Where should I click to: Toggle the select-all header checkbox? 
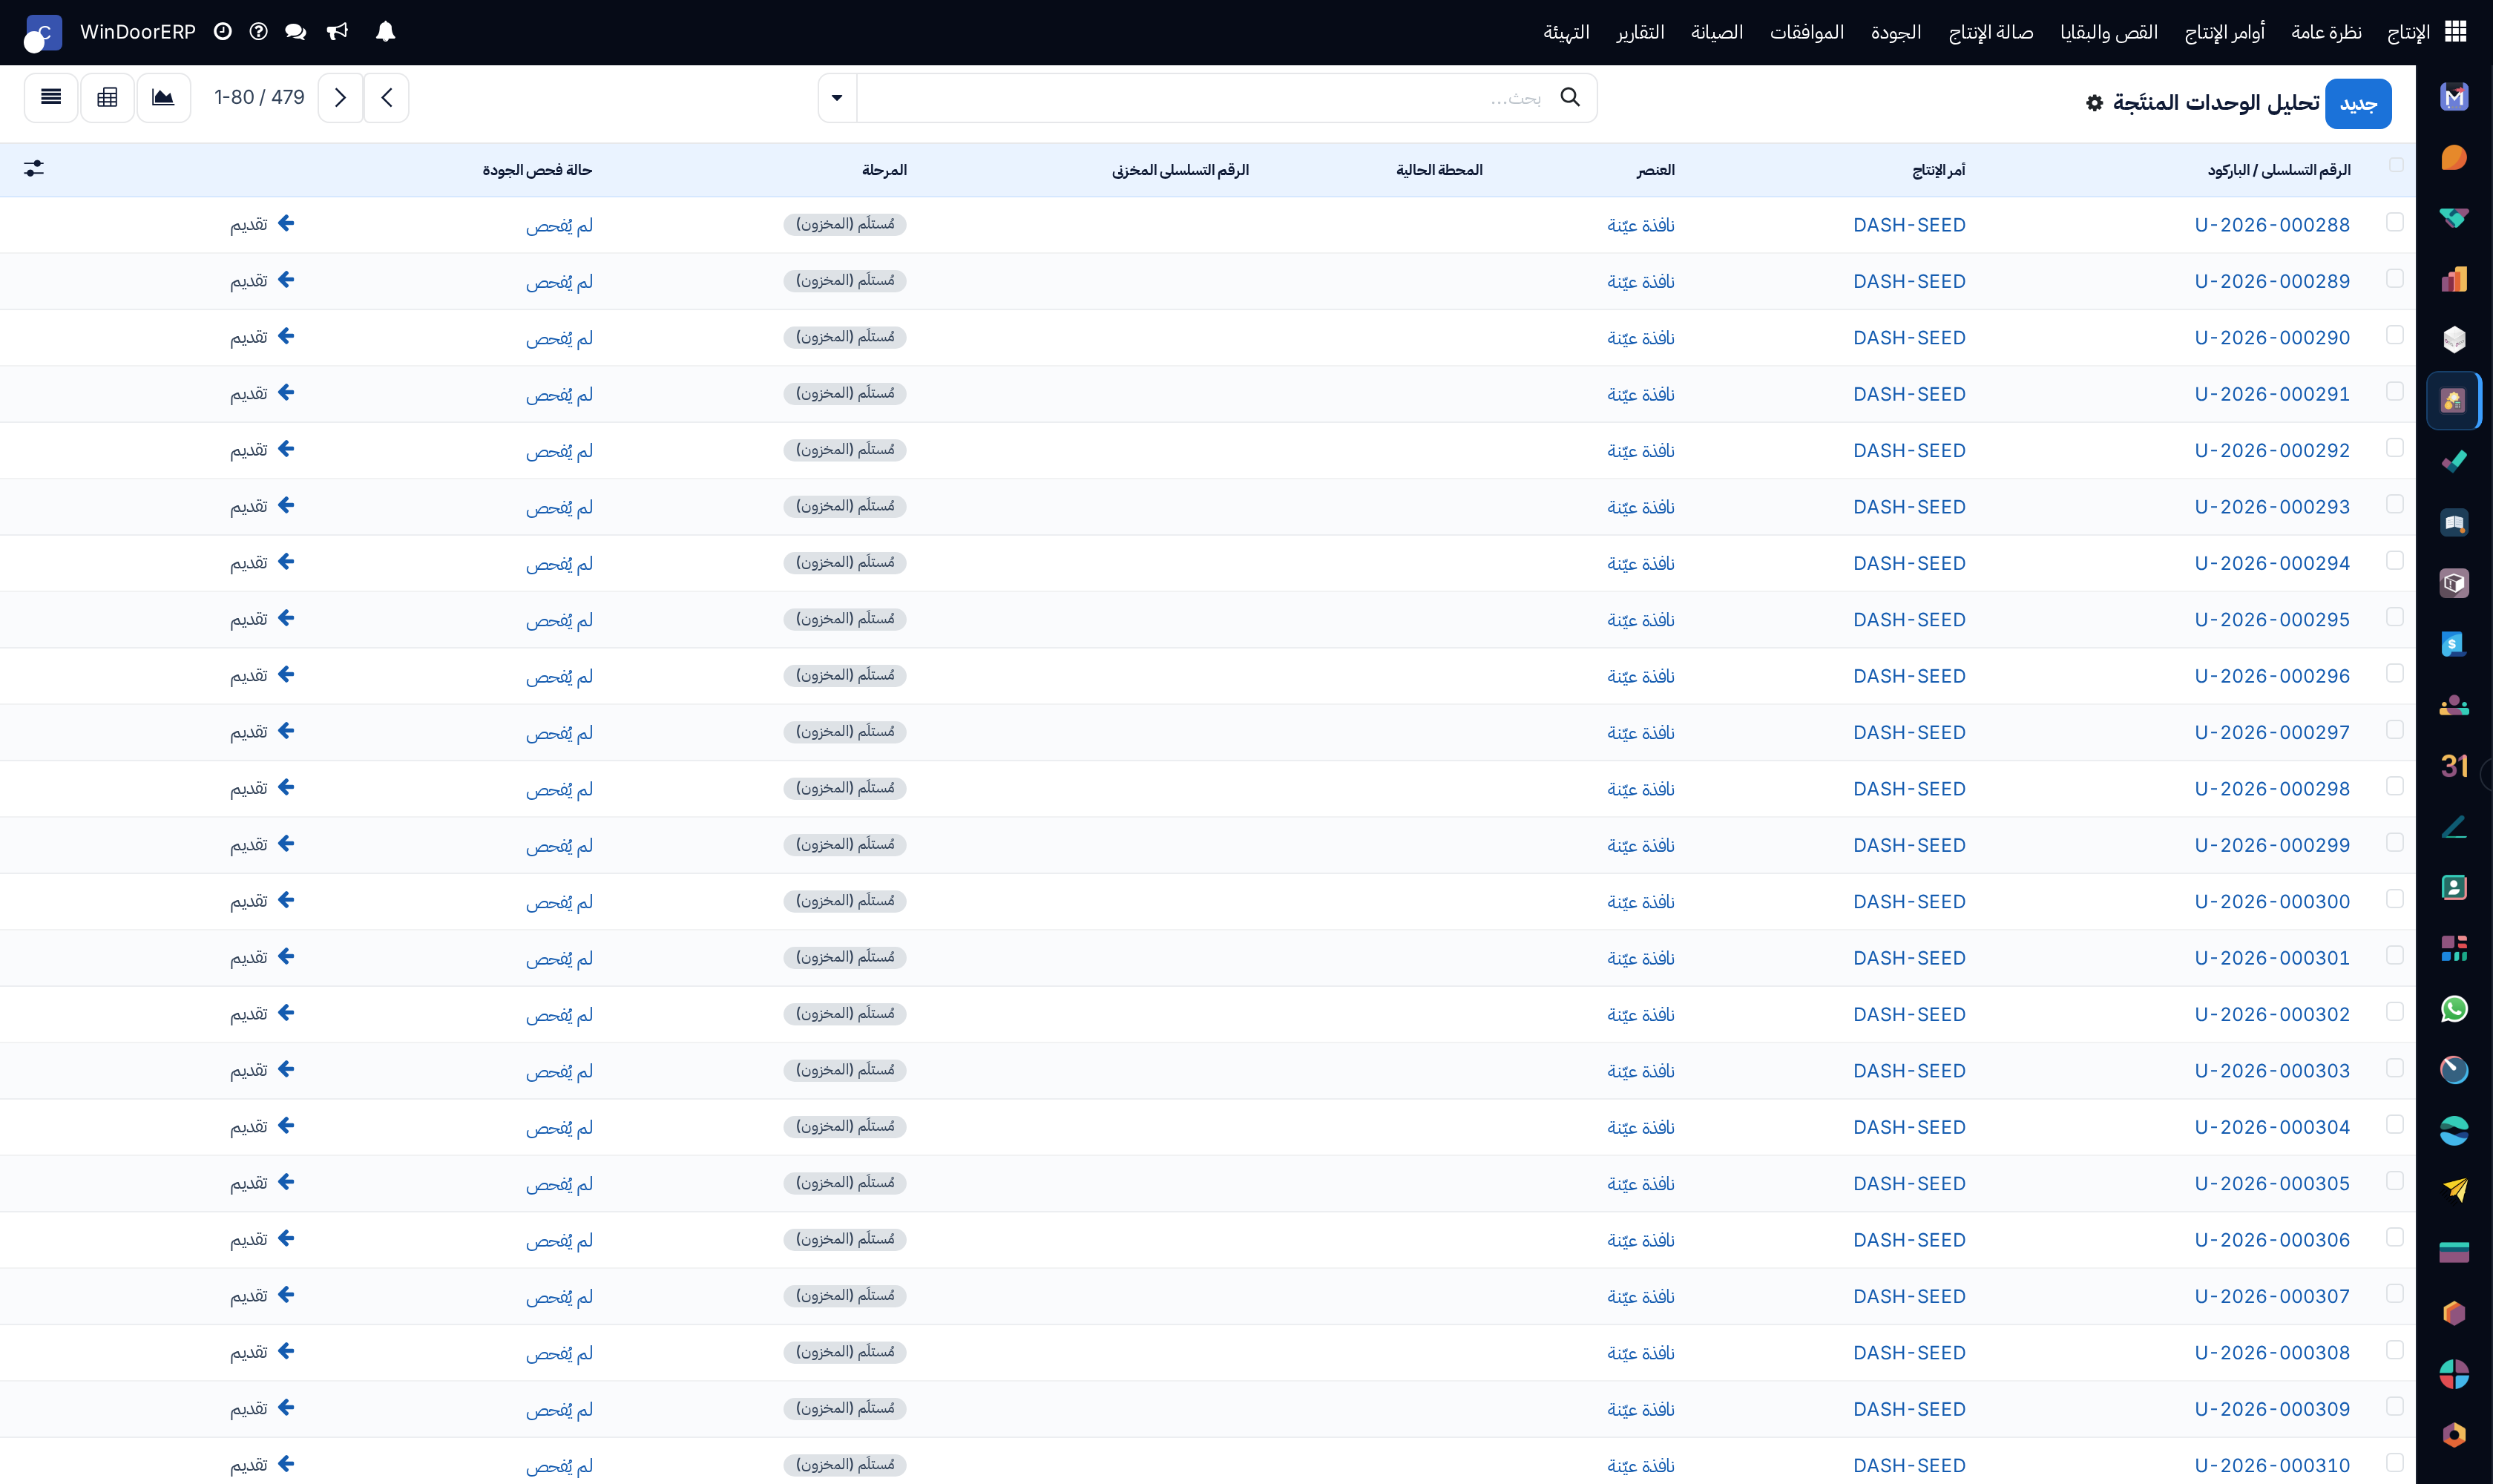coord(2396,165)
